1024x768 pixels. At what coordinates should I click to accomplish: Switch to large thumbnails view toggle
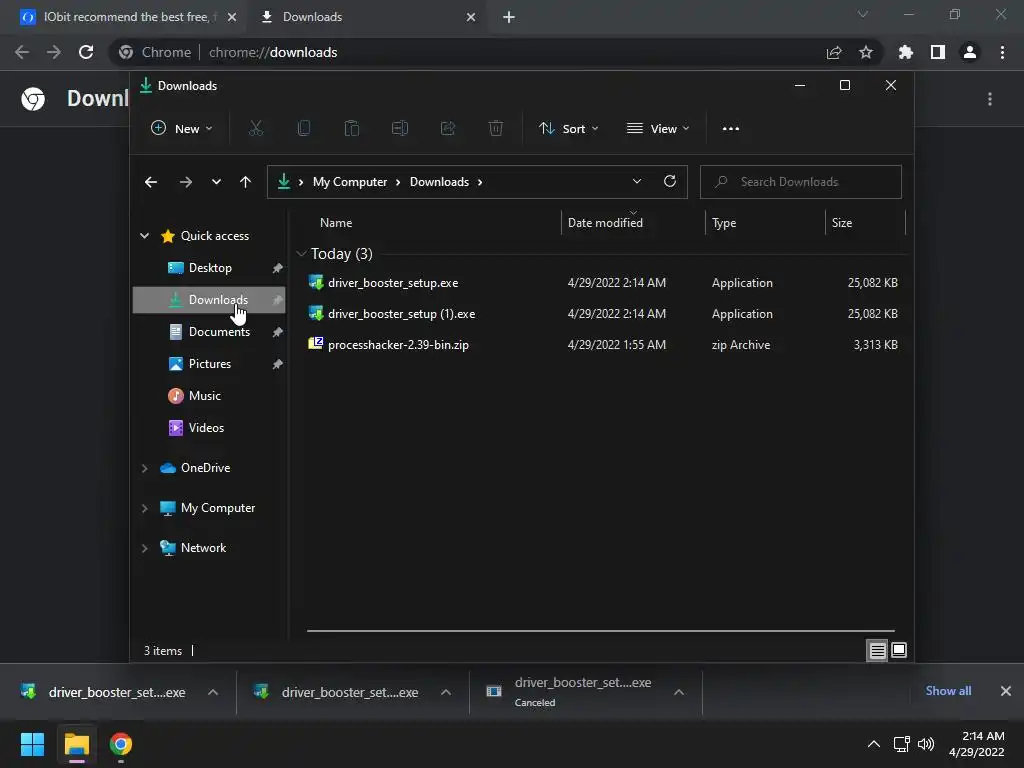899,650
